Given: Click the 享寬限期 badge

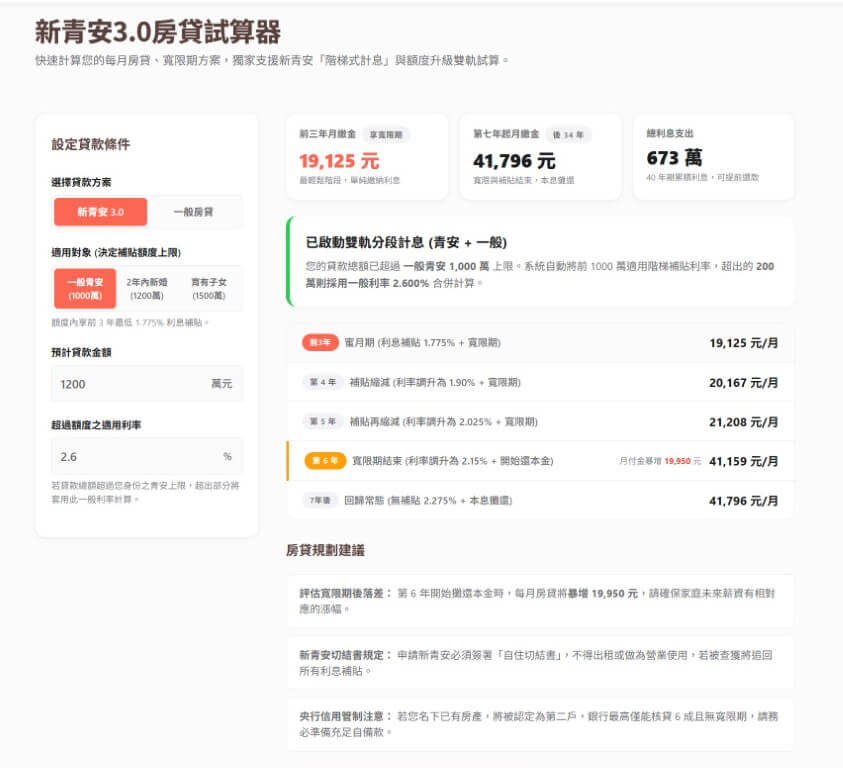Looking at the screenshot, I should 386,134.
